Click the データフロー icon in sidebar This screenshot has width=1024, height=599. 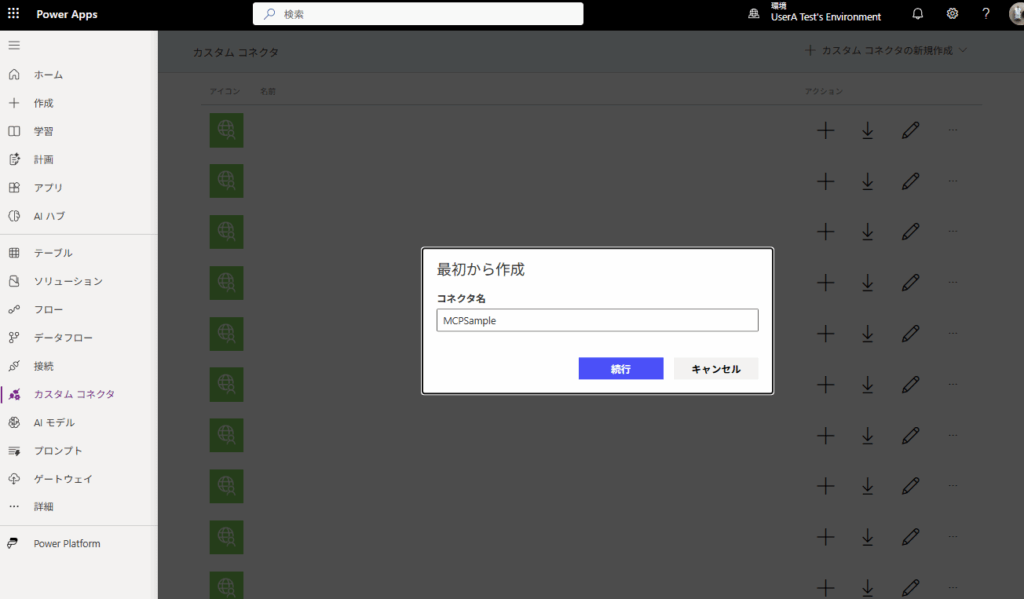click(14, 337)
